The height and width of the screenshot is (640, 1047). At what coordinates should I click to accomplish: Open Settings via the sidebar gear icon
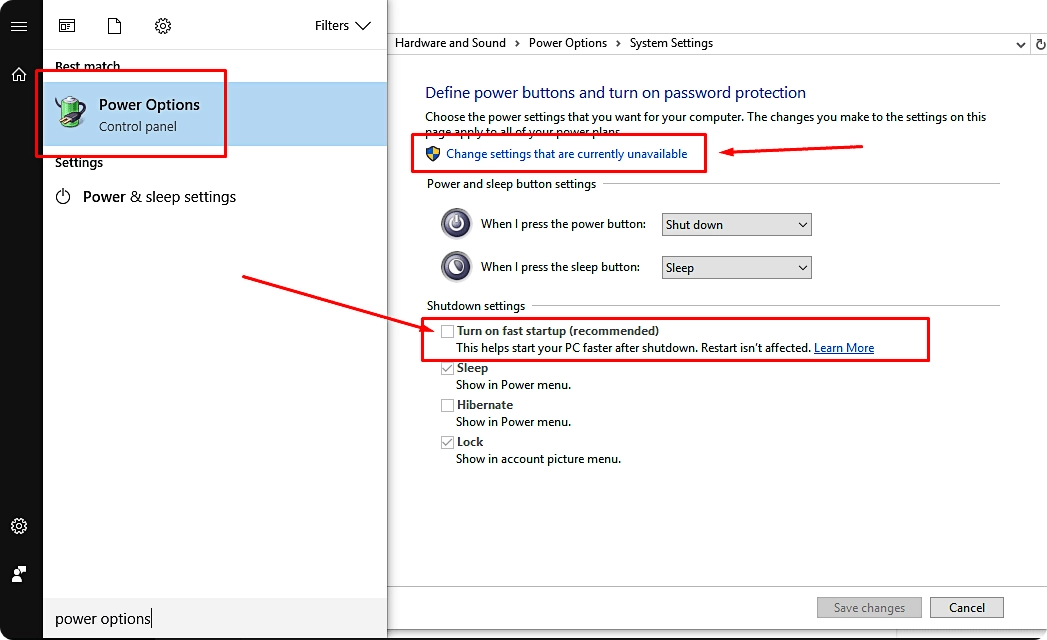19,526
